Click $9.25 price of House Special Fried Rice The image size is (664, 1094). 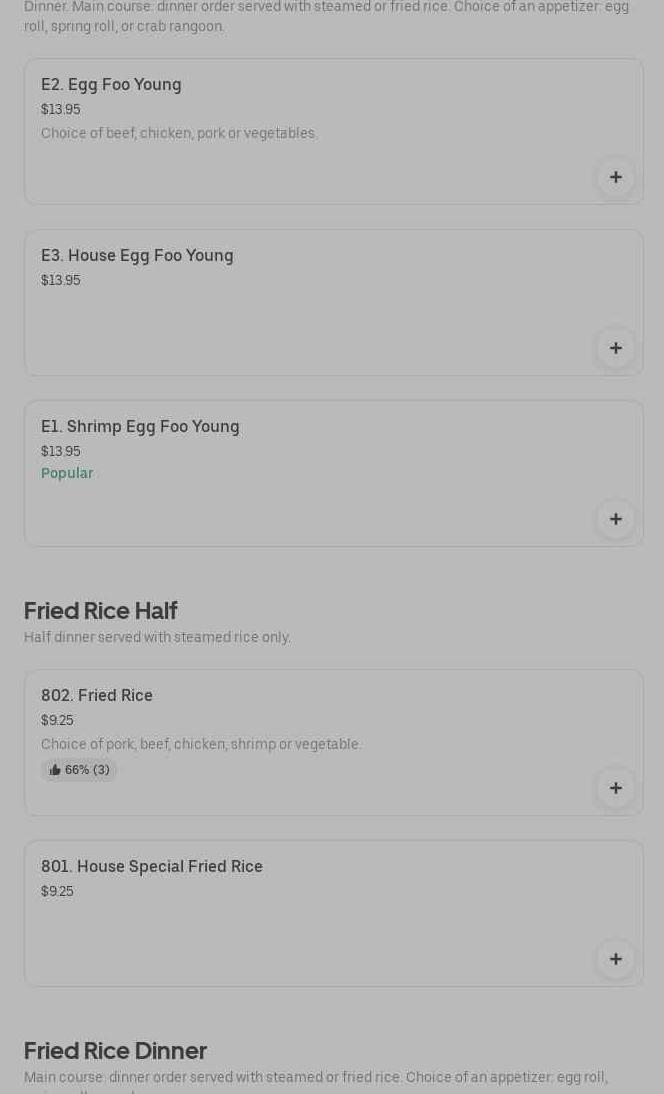tap(57, 891)
